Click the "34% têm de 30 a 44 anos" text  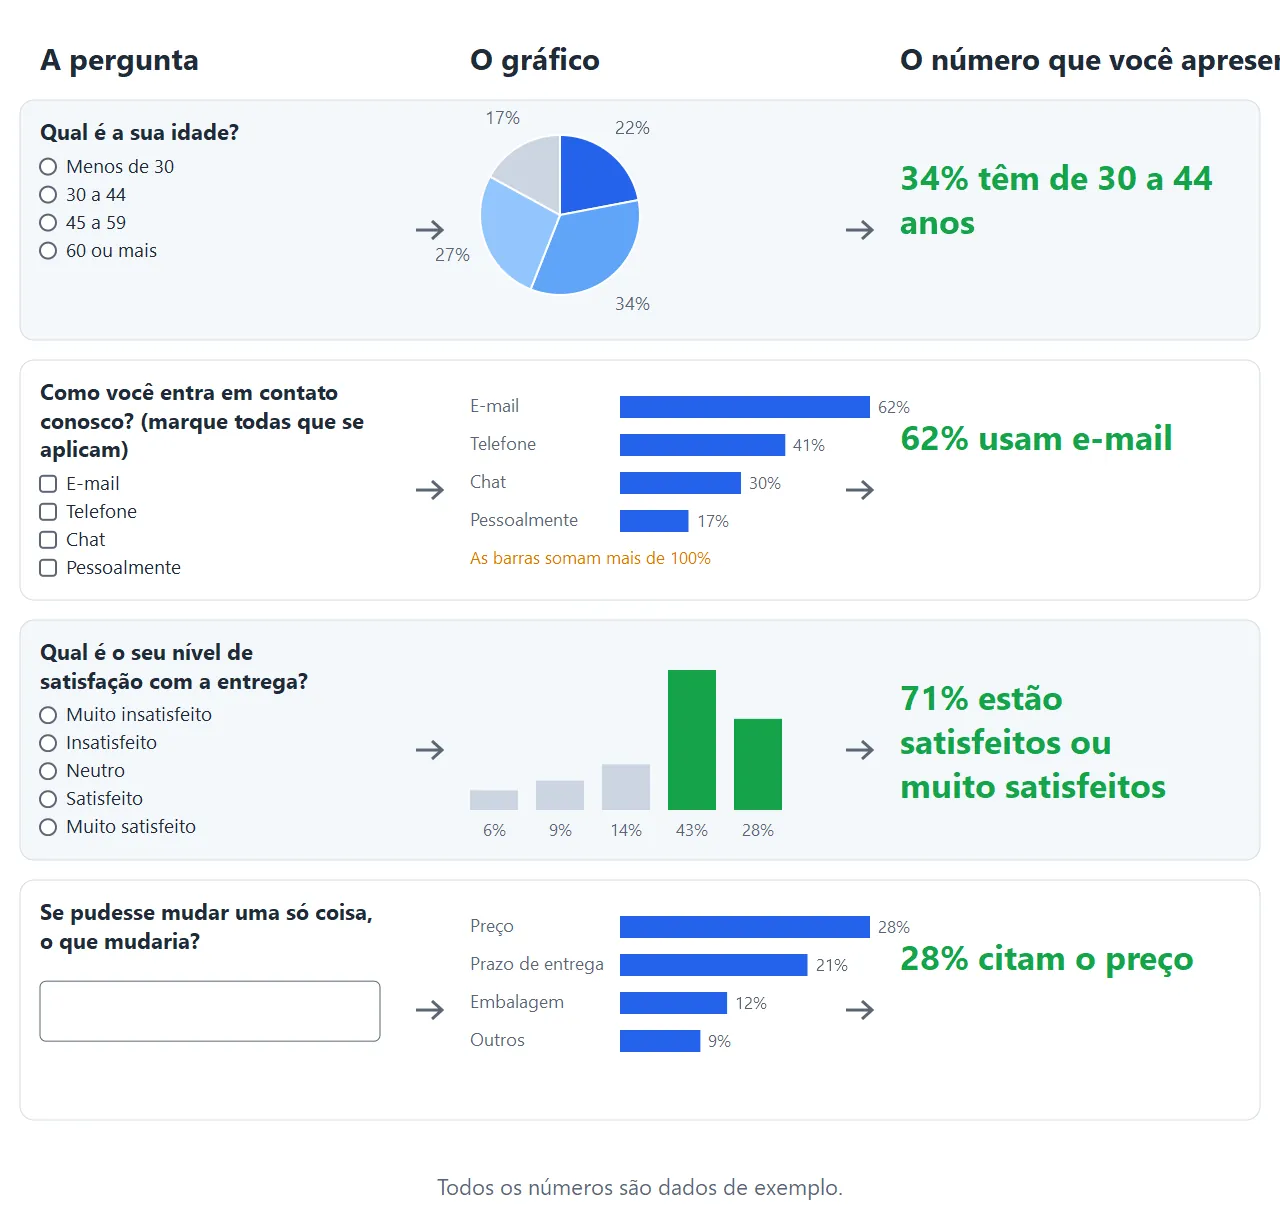click(1056, 201)
